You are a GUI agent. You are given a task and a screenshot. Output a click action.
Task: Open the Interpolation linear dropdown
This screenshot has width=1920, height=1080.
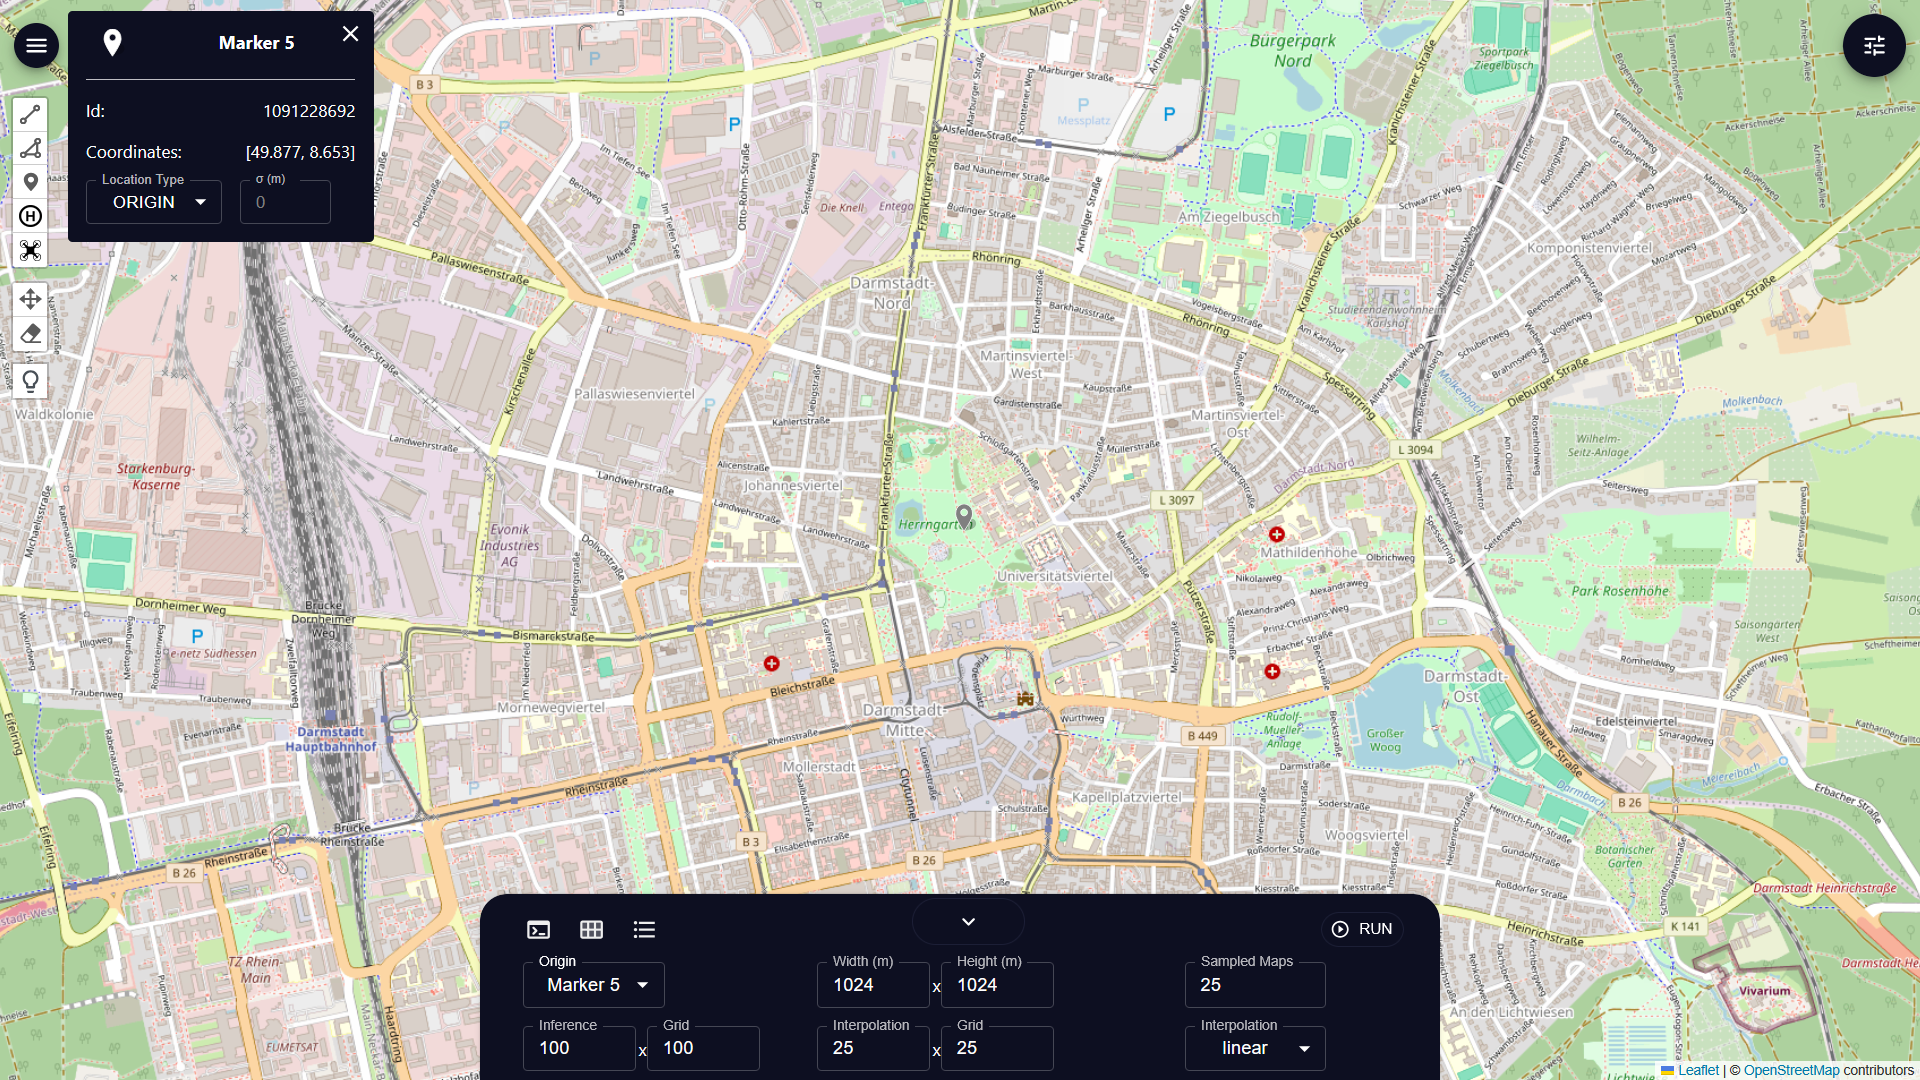point(1255,1048)
